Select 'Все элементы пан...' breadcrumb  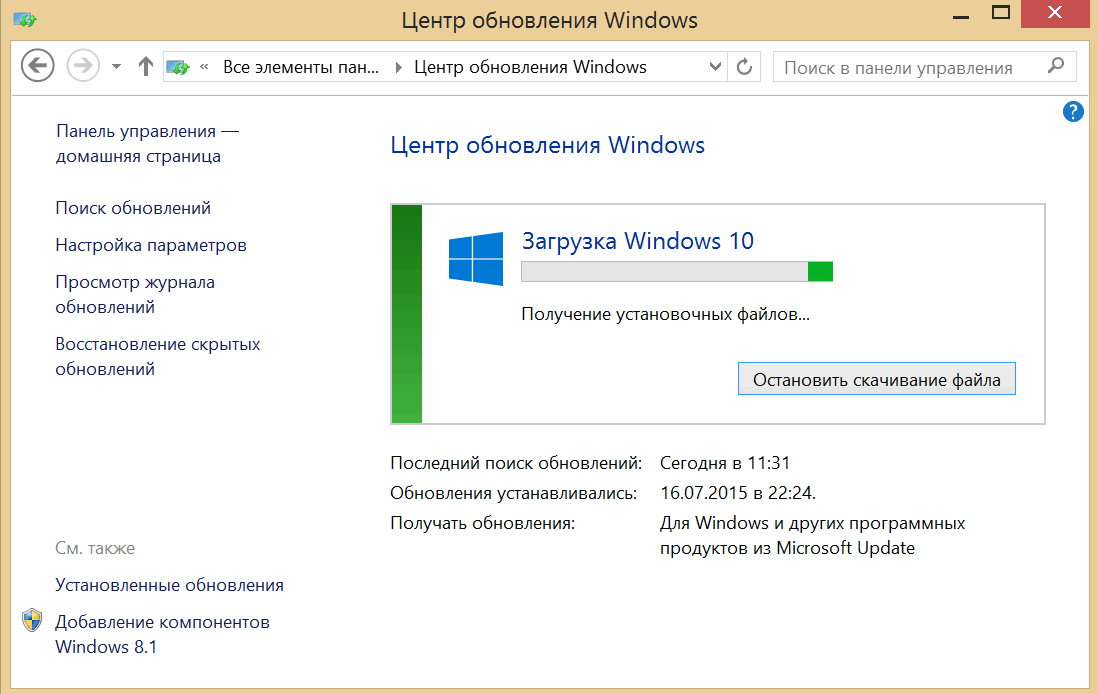[x=300, y=67]
